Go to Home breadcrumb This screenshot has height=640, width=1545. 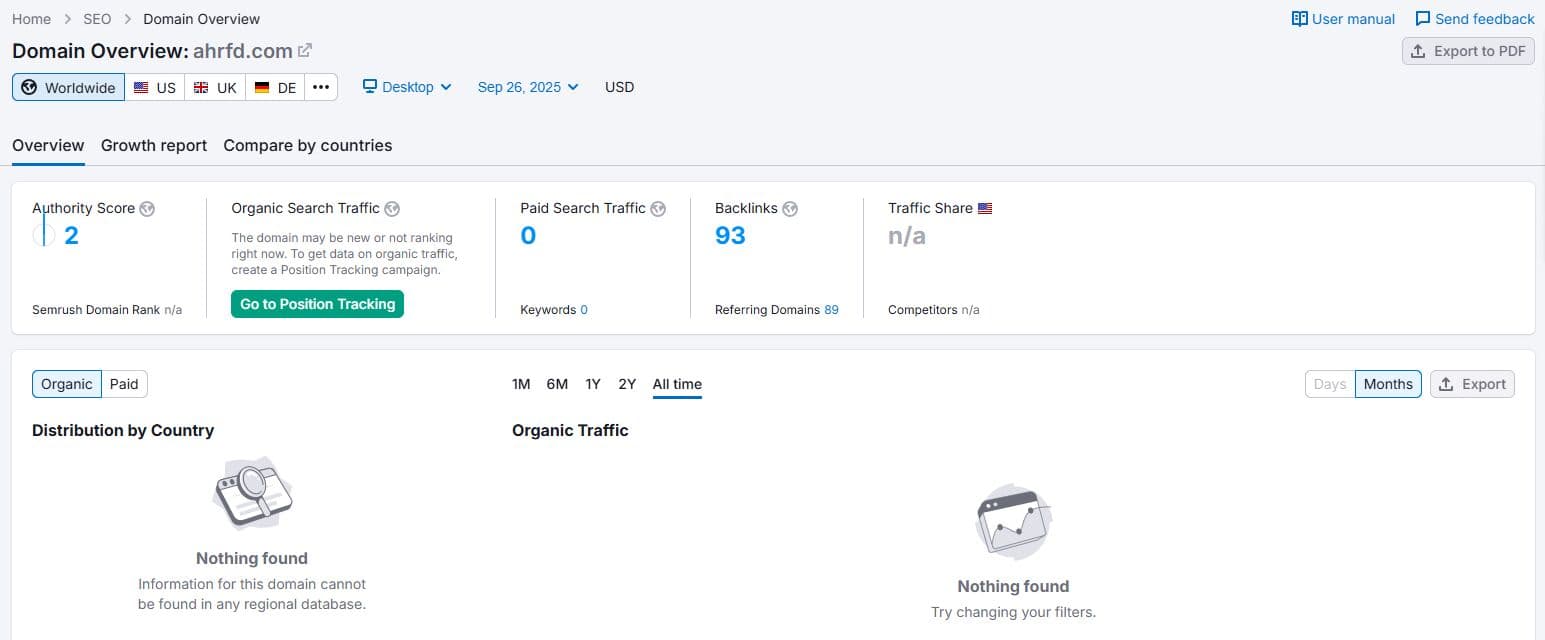coord(31,19)
